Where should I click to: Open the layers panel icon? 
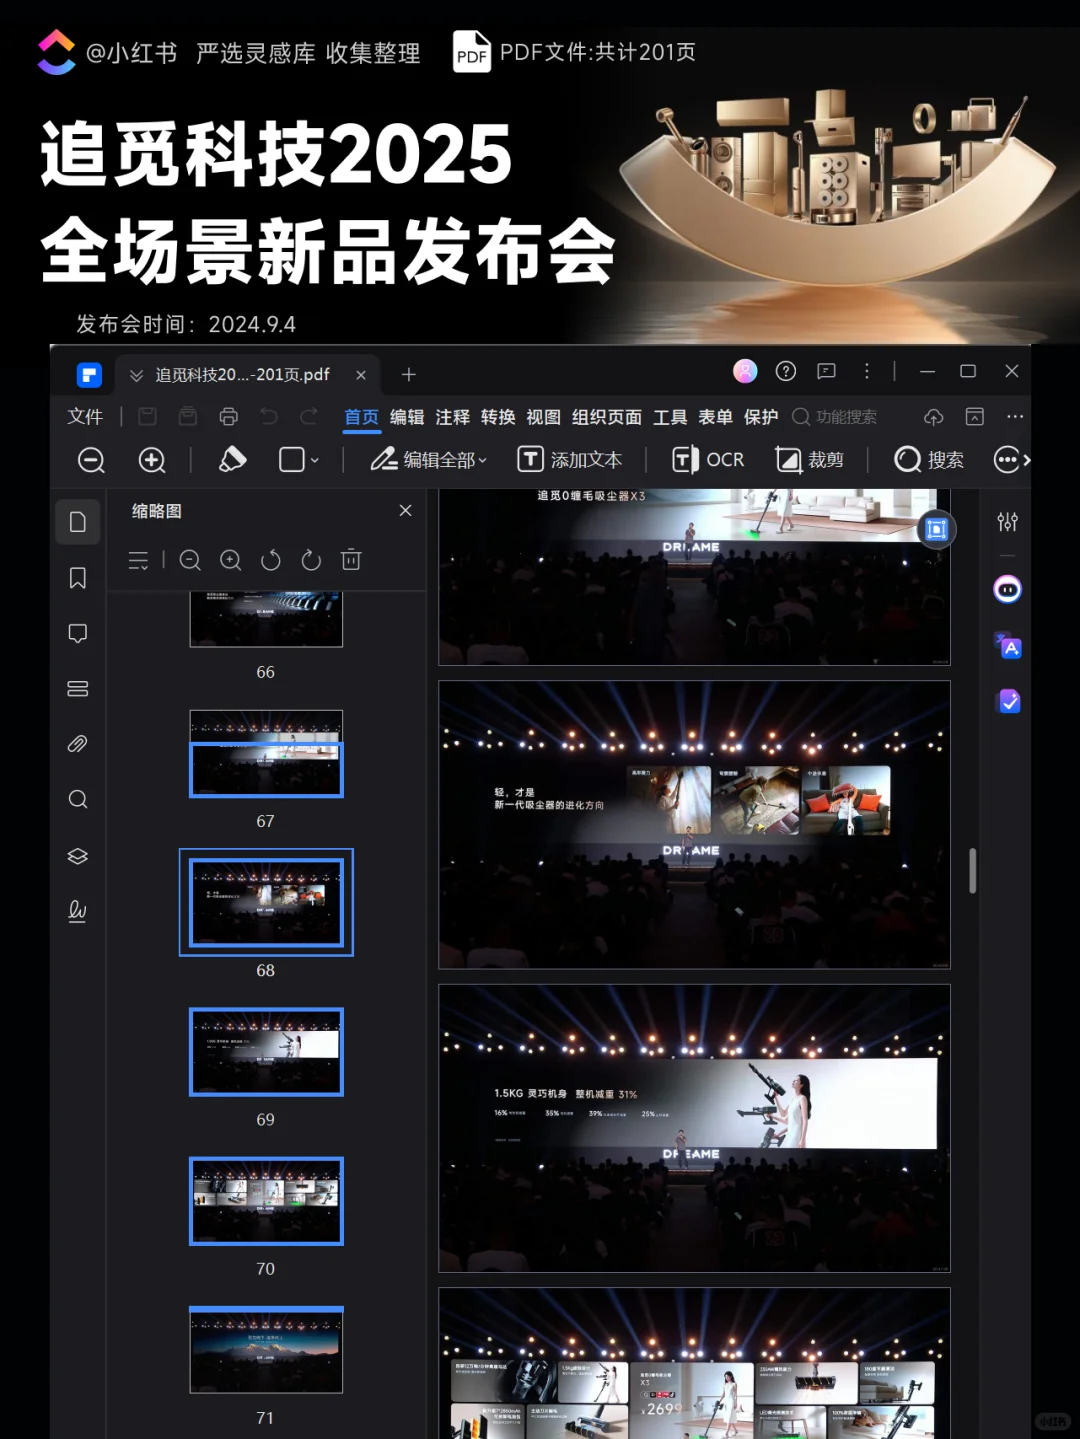pos(77,856)
